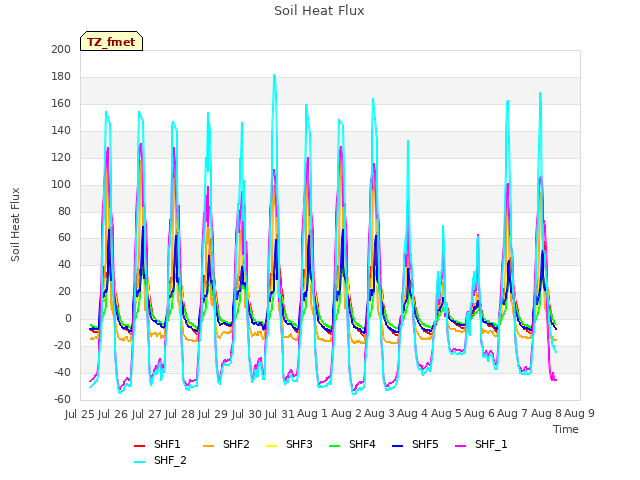640x480 pixels.
Task: Click the Aug 5 x-axis tick label
Action: click(446, 414)
